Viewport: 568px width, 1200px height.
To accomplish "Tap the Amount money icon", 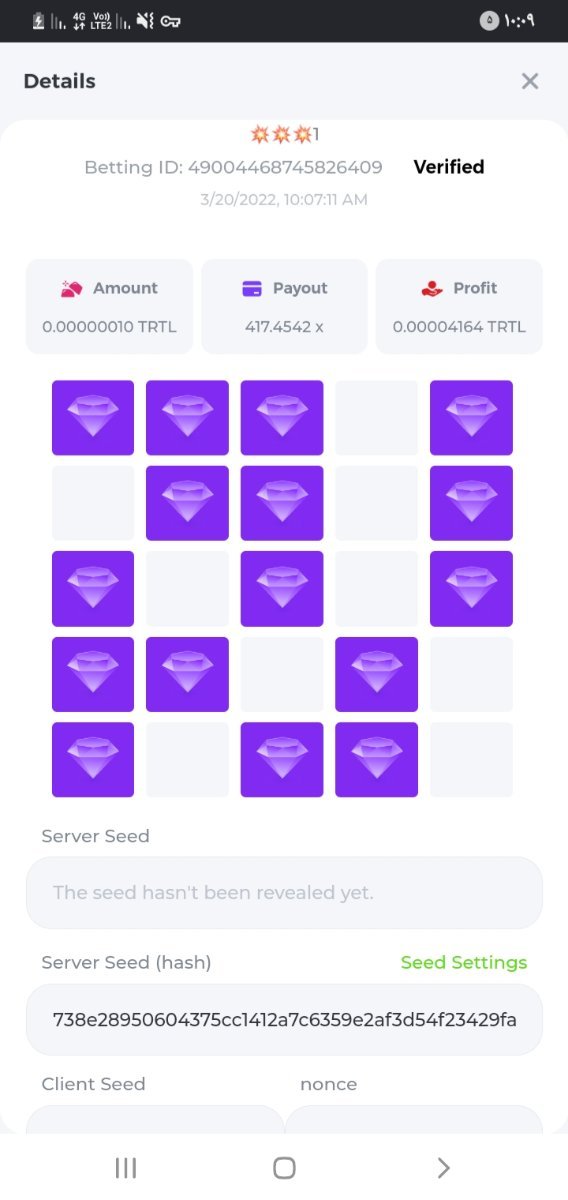I will click(x=72, y=288).
